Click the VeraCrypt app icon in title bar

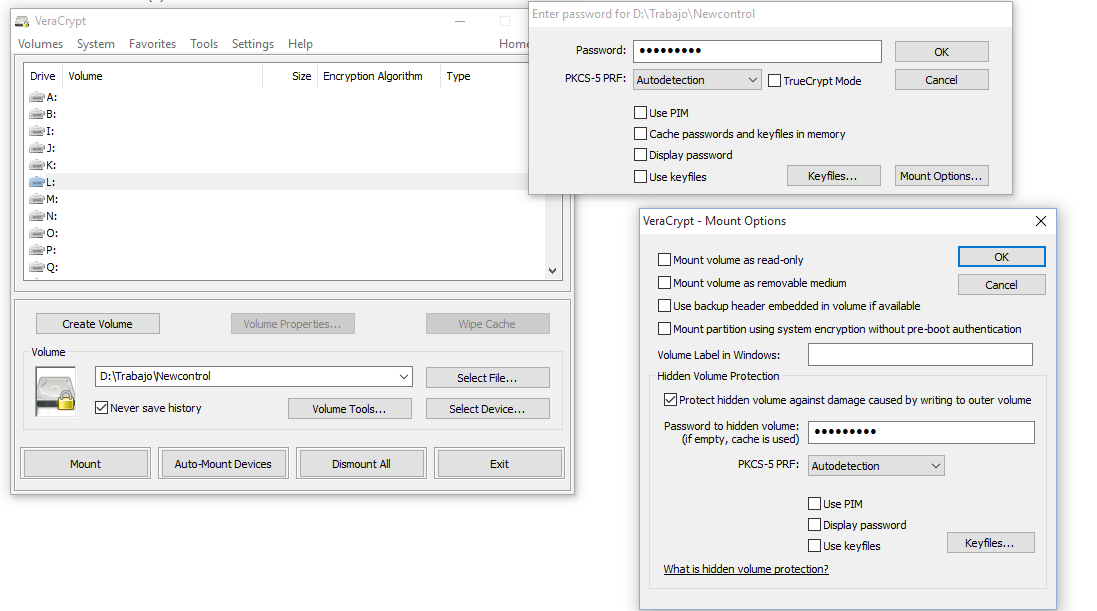(22, 21)
